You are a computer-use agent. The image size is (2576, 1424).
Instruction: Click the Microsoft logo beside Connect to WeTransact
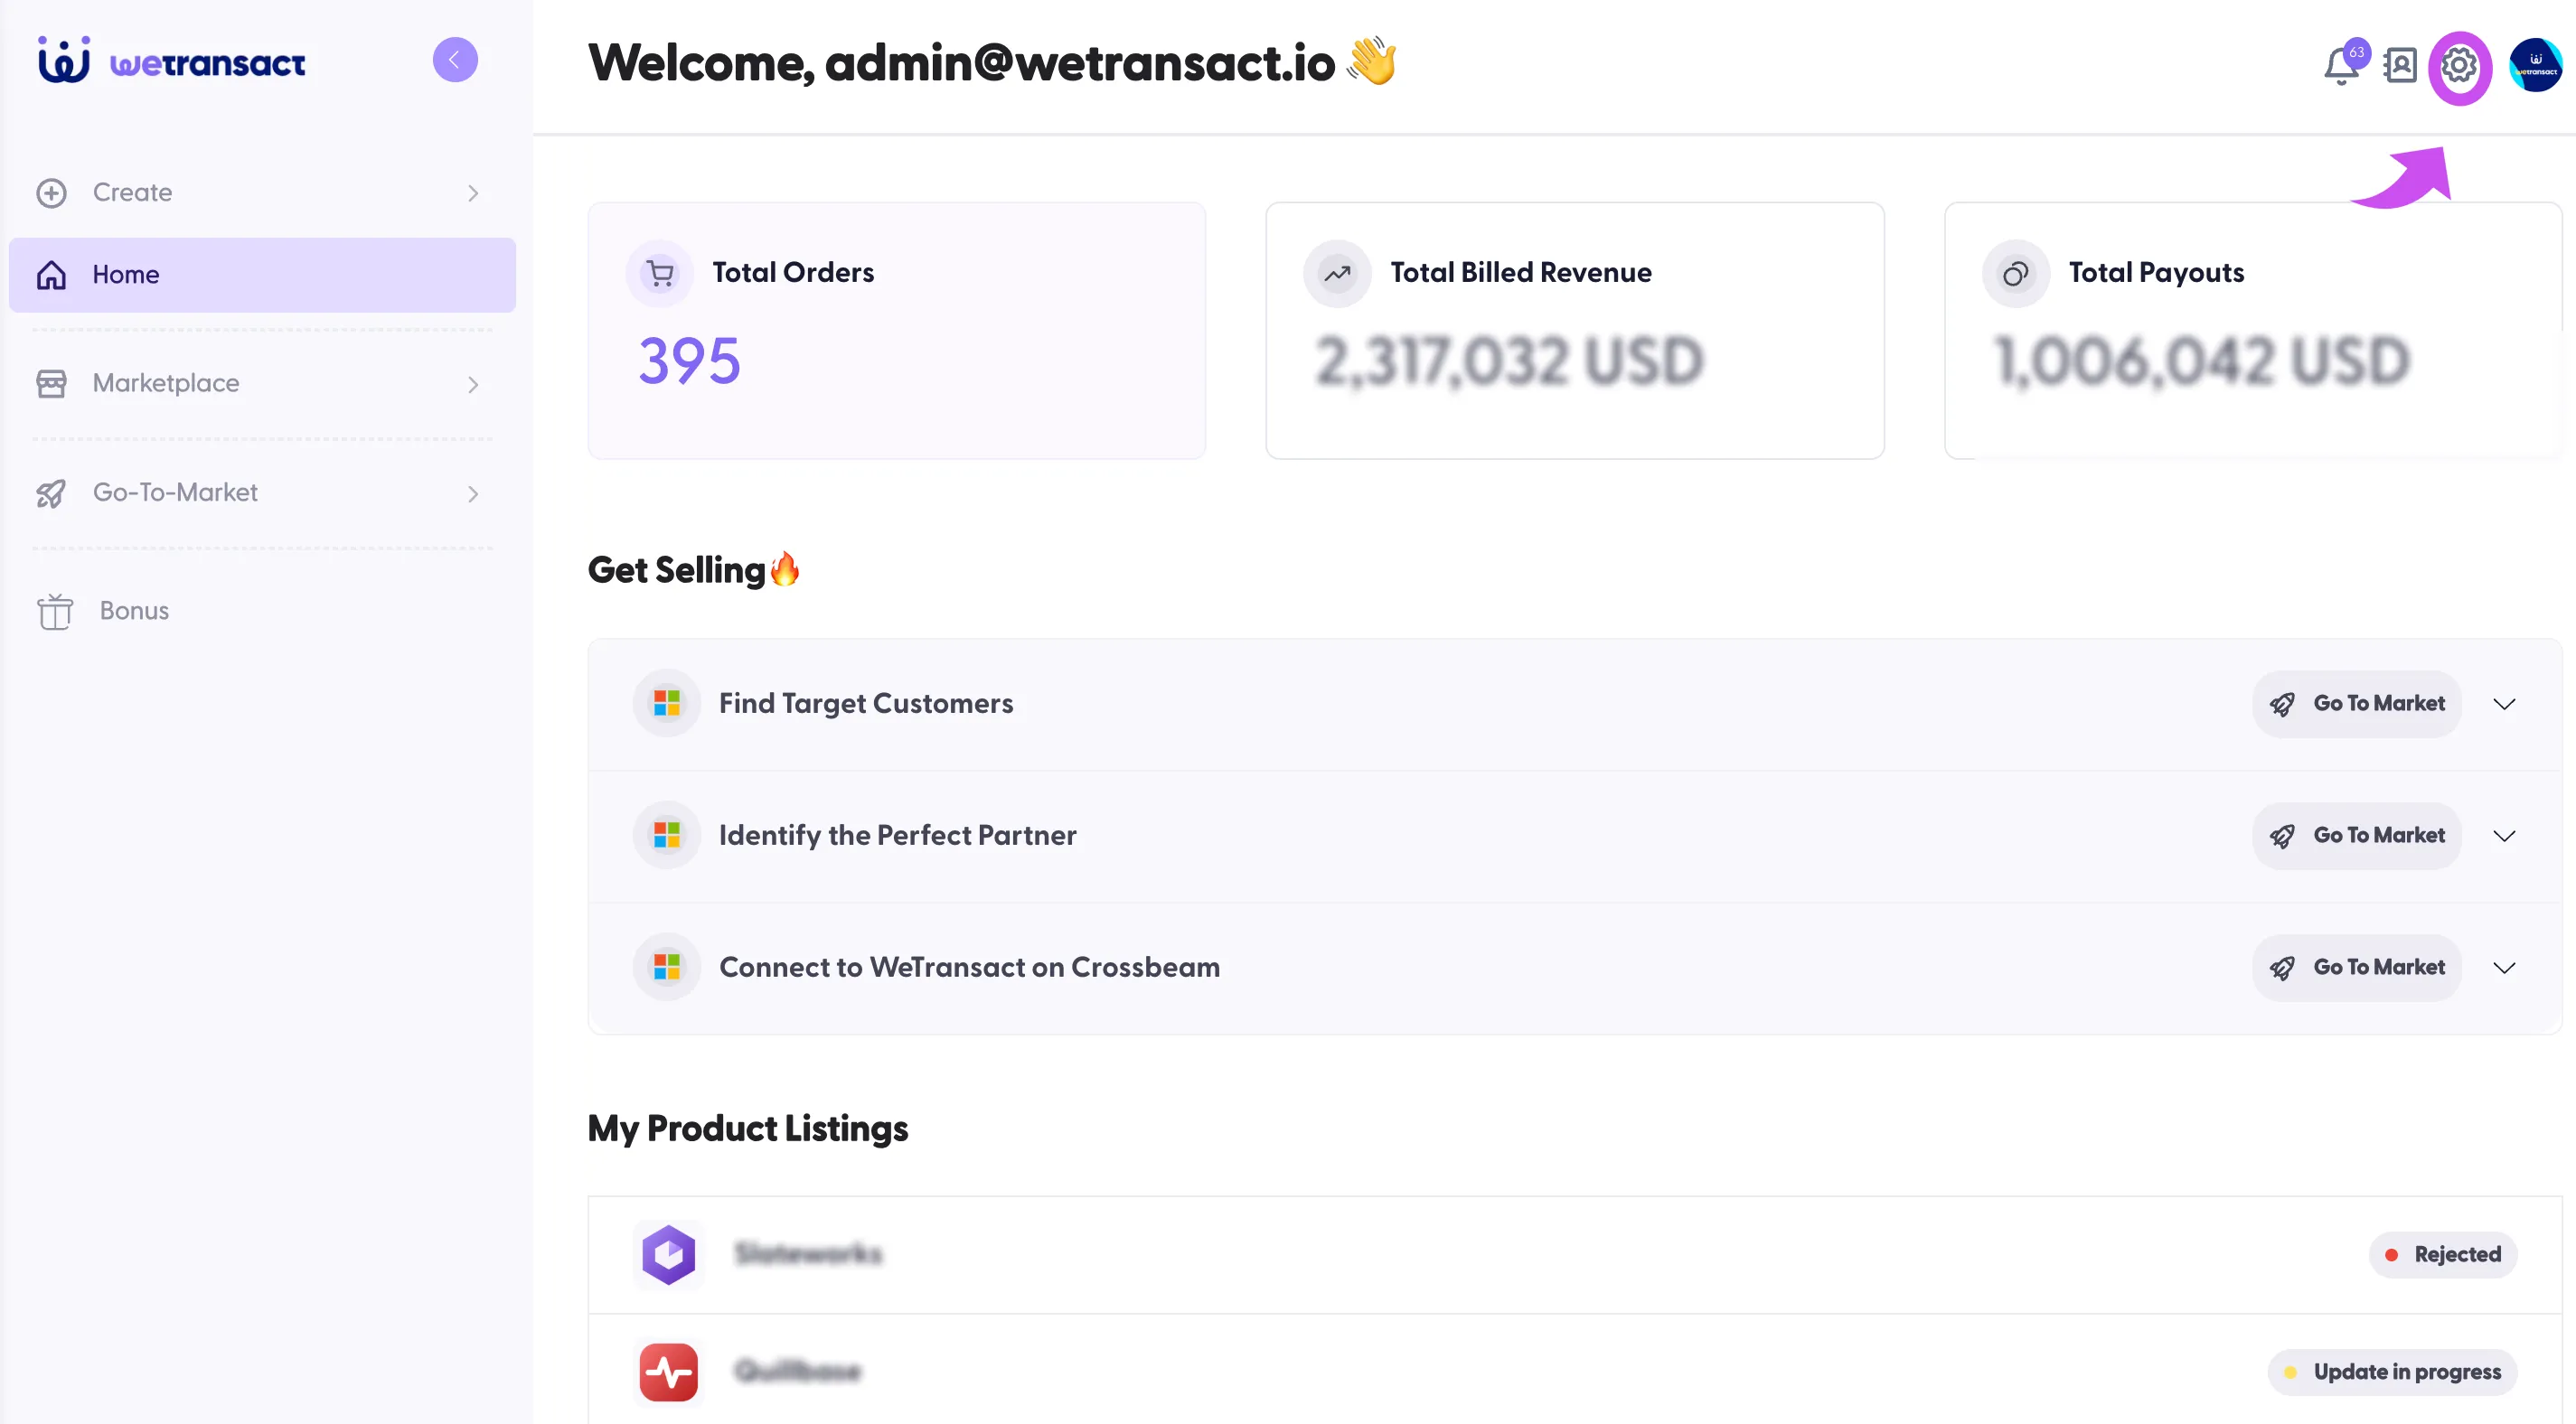click(667, 967)
